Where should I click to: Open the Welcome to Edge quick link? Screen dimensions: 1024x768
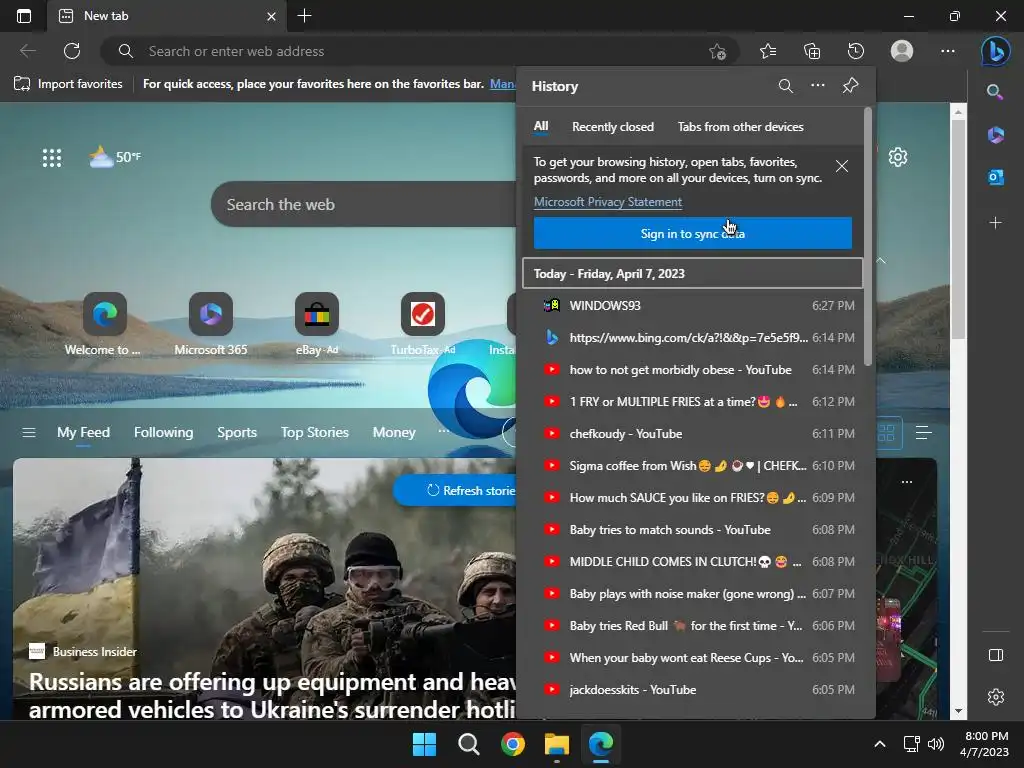click(104, 325)
